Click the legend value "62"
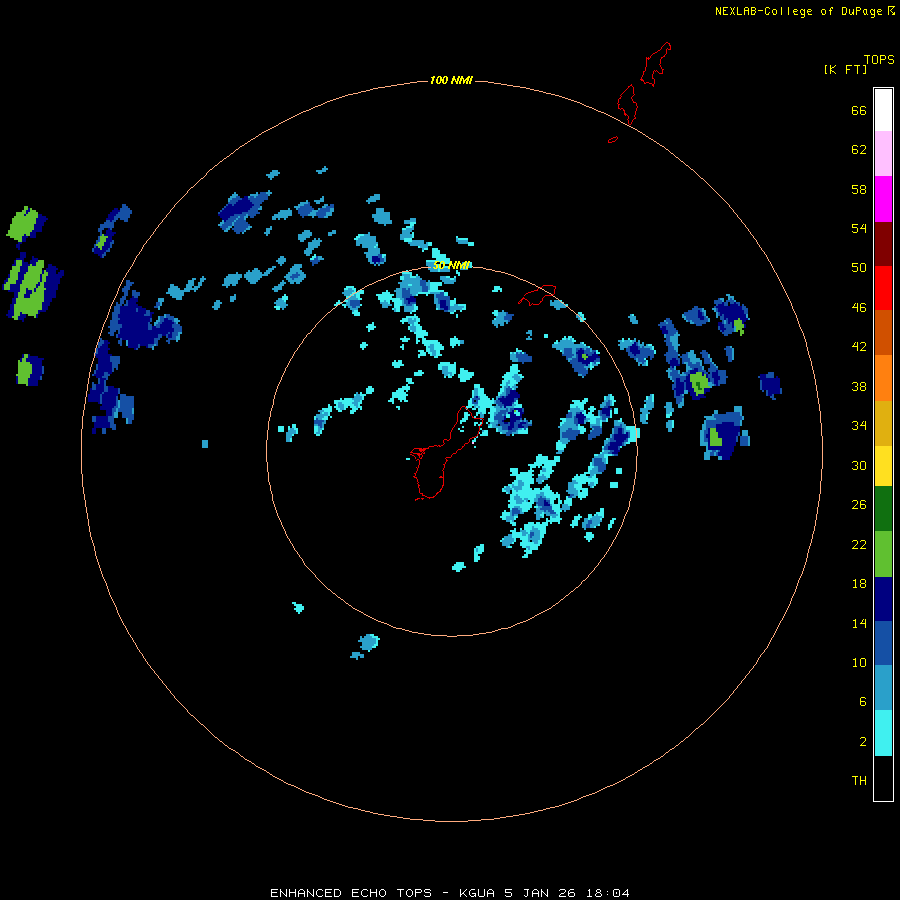Image resolution: width=900 pixels, height=900 pixels. 859,150
